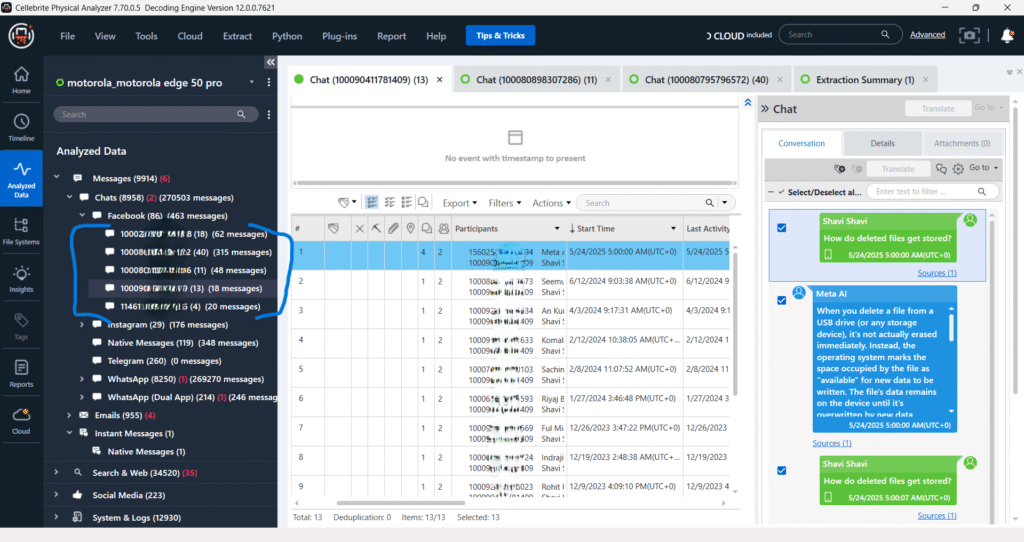Click the Tips & Tricks button
The width and height of the screenshot is (1024, 542).
(500, 35)
